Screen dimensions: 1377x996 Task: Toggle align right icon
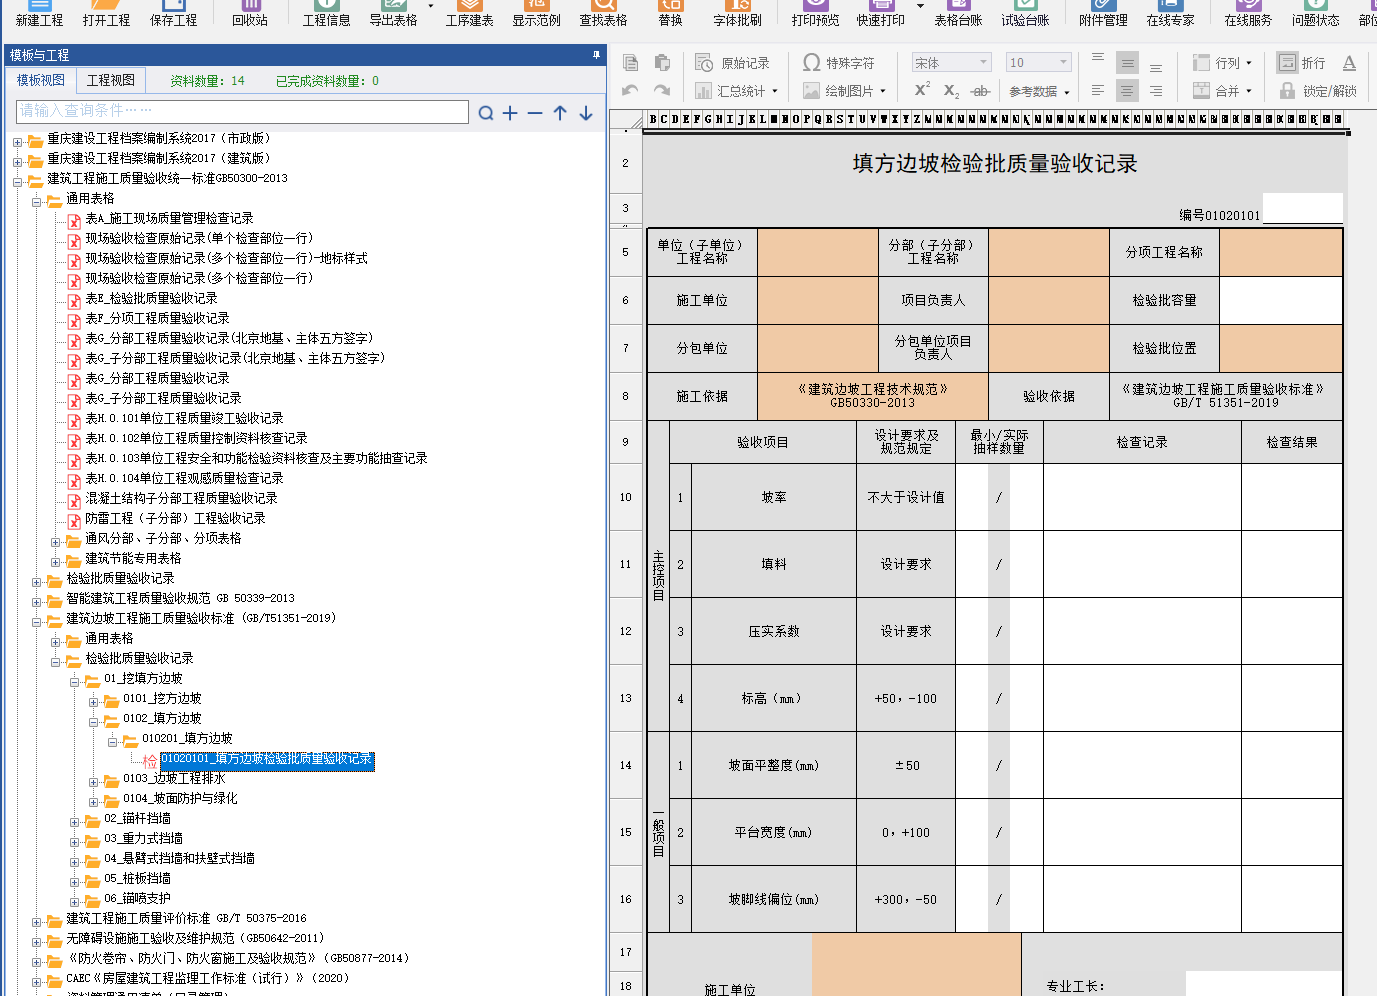click(x=1156, y=90)
